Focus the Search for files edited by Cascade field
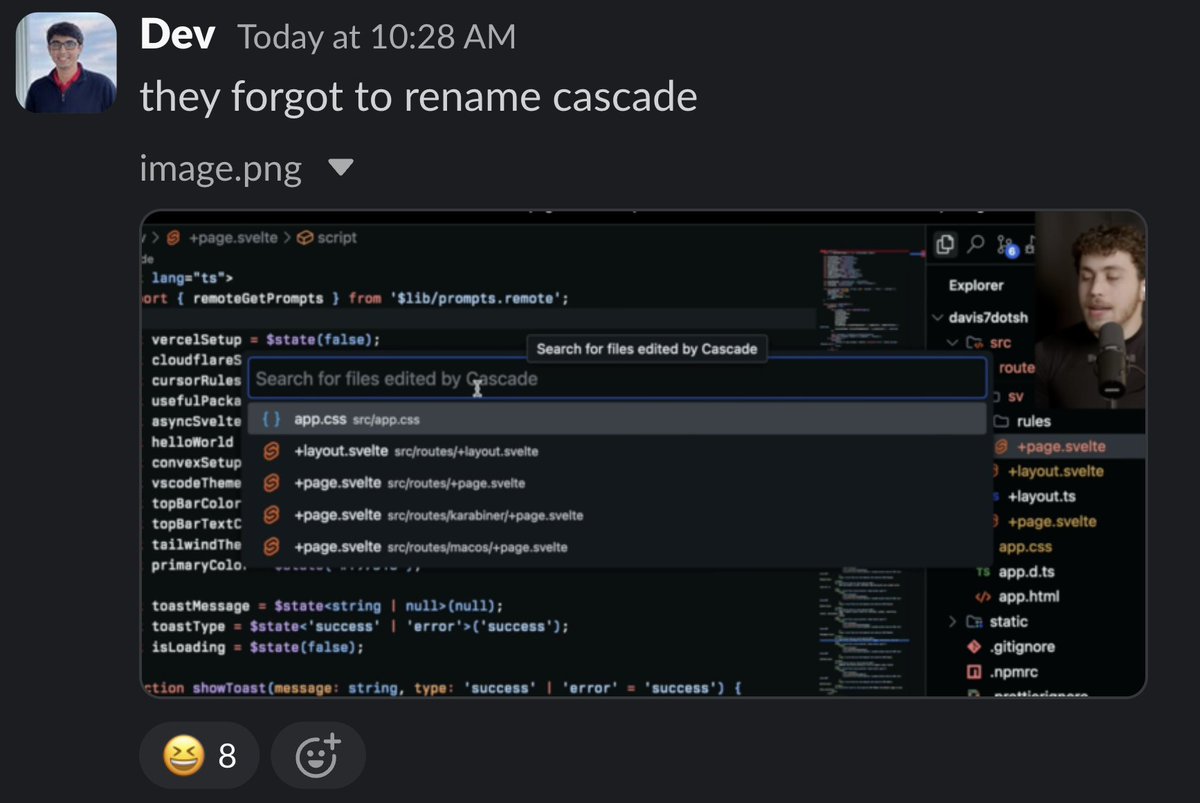This screenshot has height=803, width=1200. coord(617,379)
